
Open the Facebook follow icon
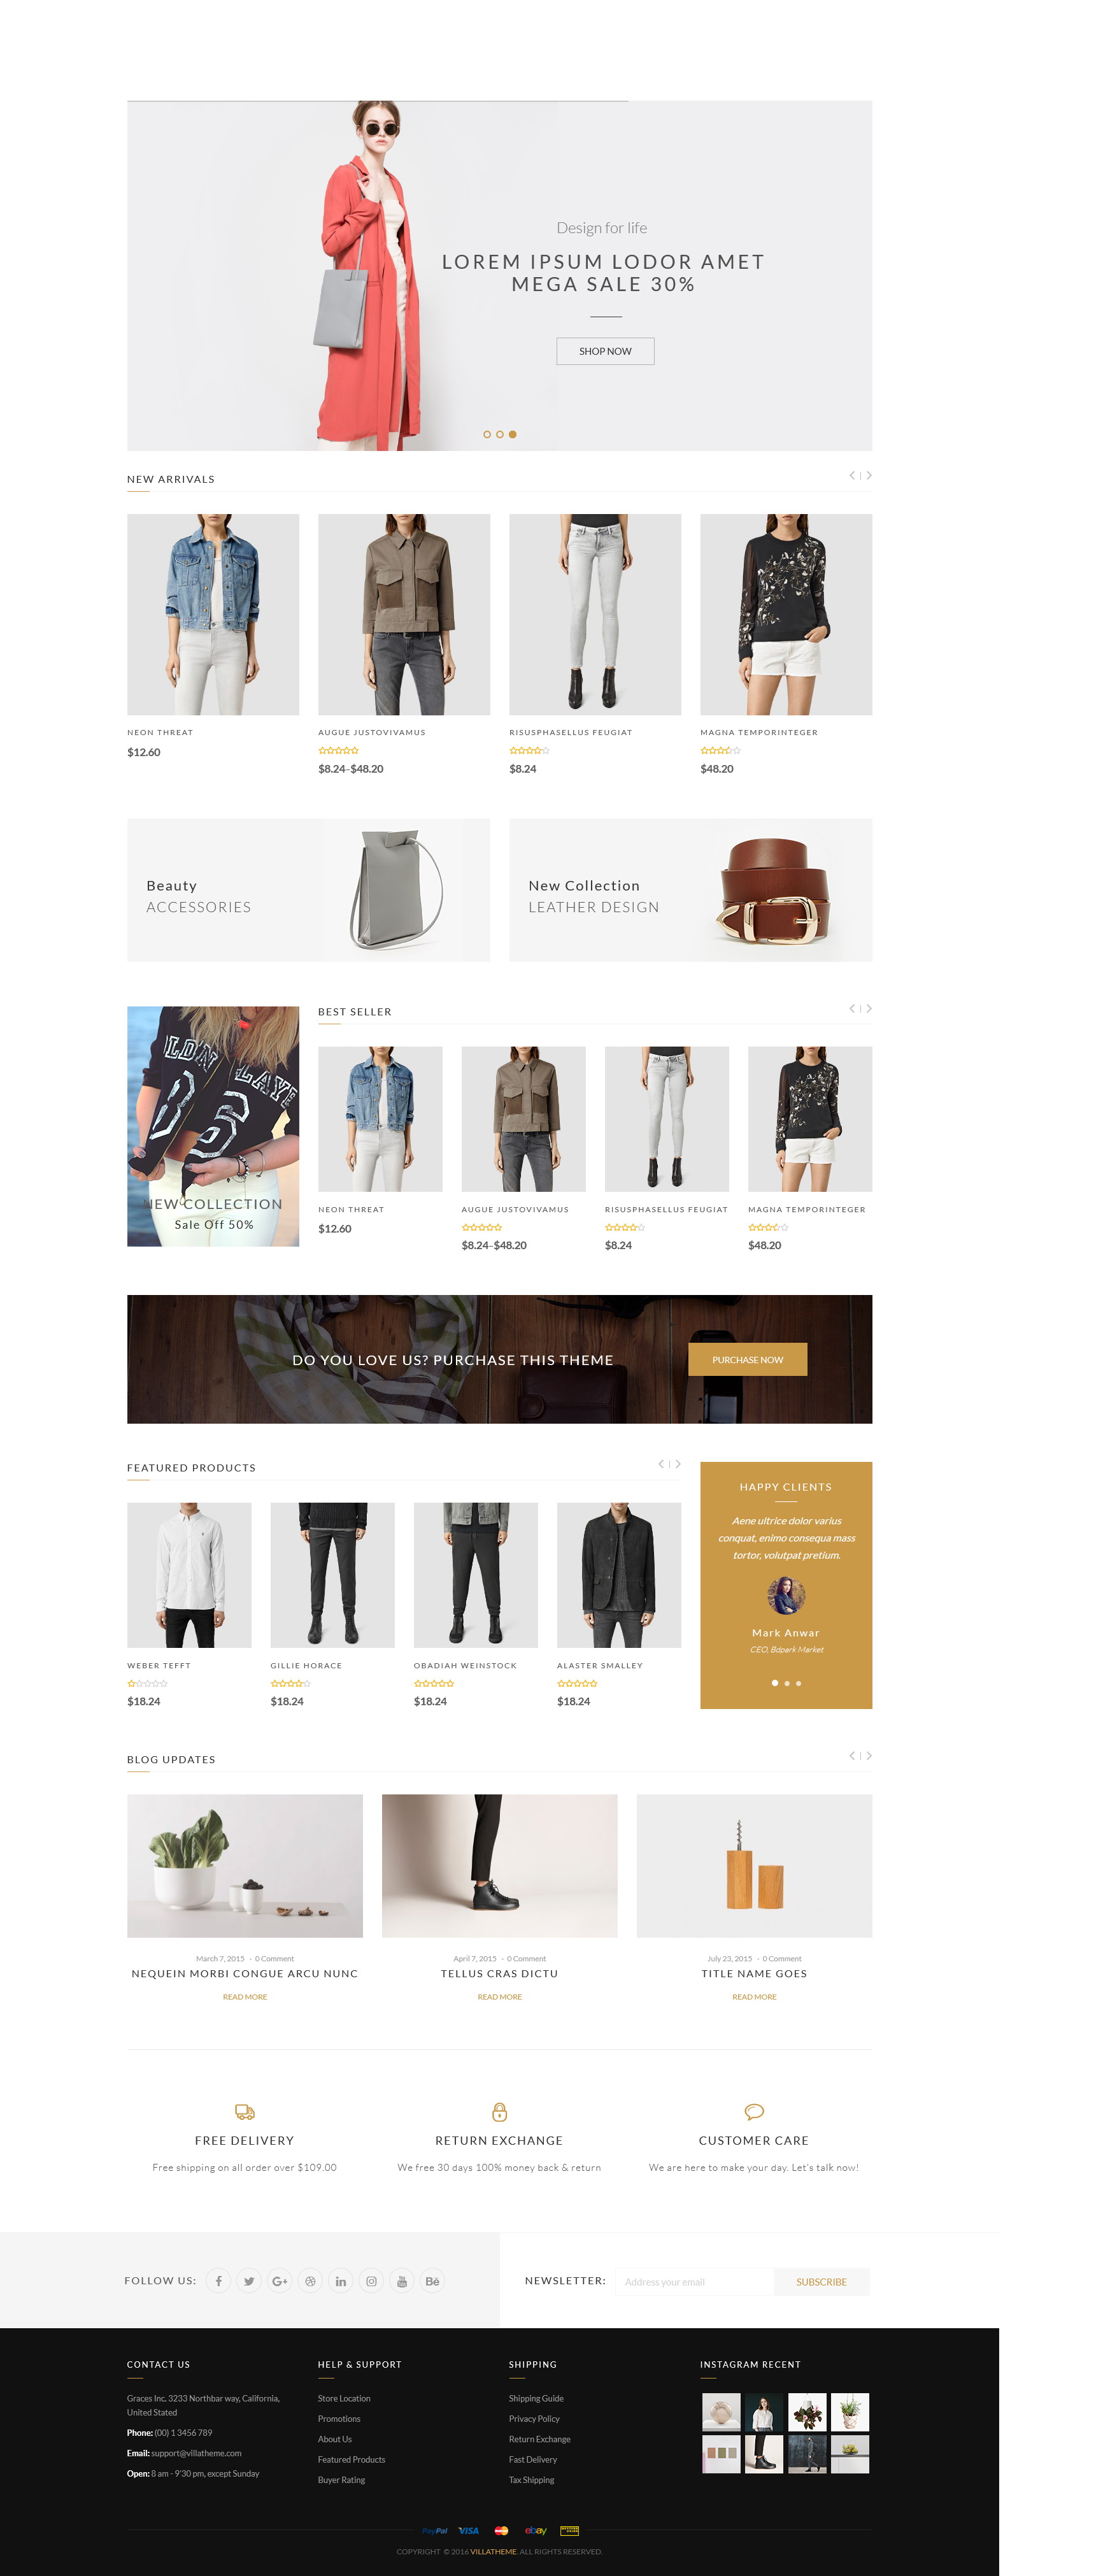click(218, 2281)
